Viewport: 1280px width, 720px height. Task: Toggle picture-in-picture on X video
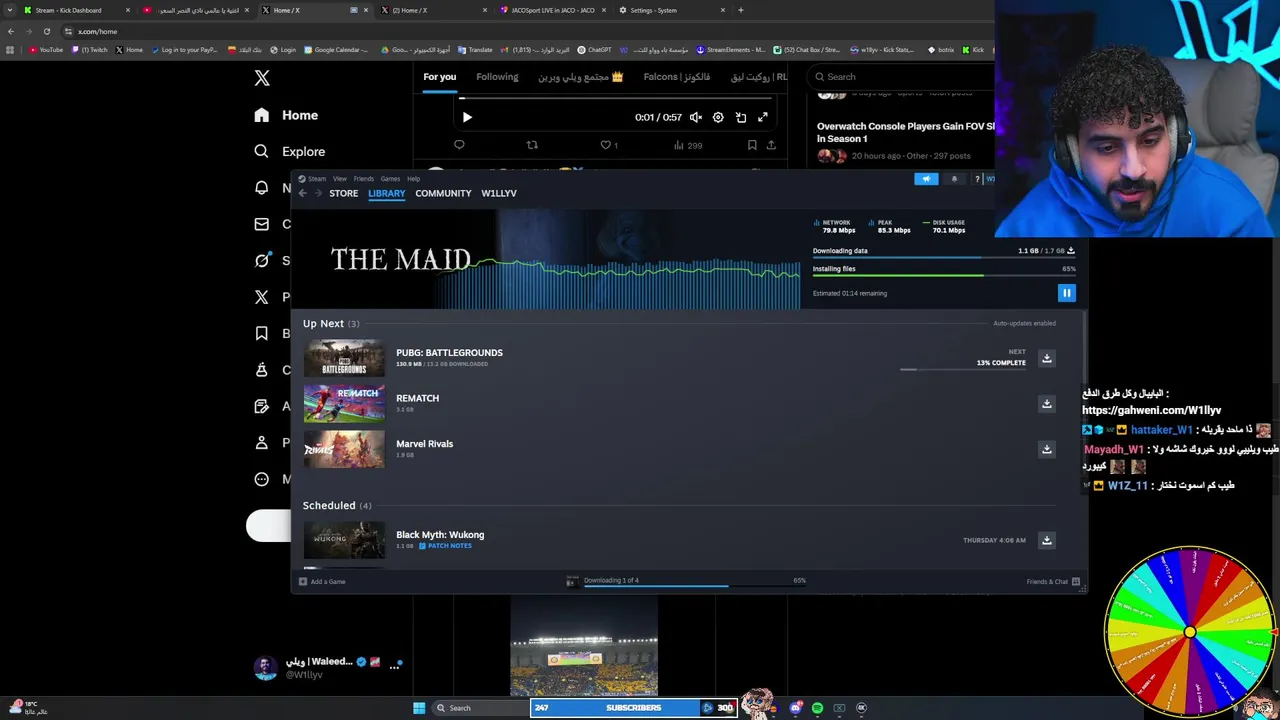(x=741, y=117)
